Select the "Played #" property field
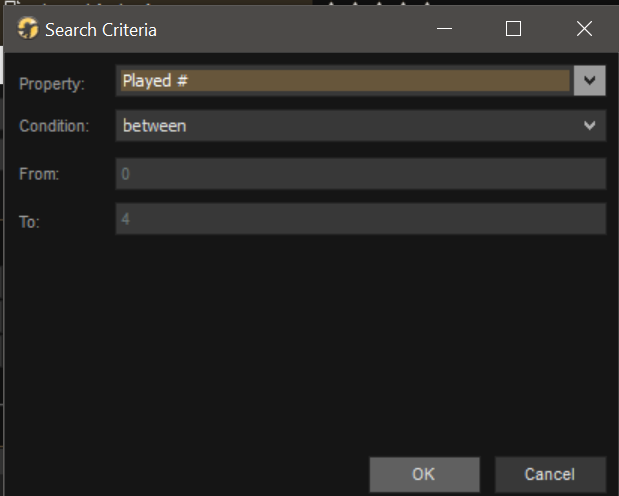619x496 pixels. point(343,81)
